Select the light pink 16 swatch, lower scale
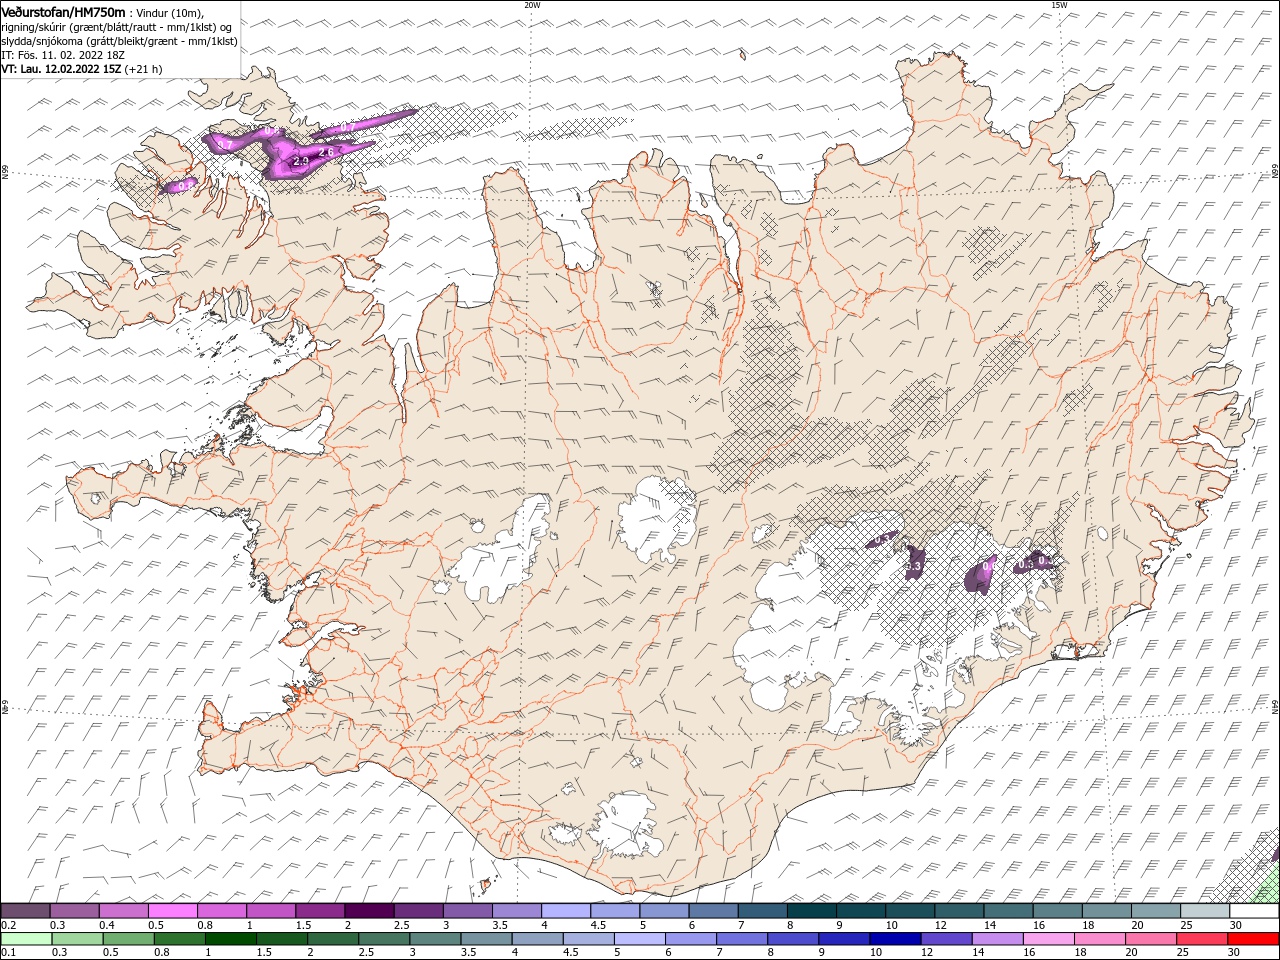The height and width of the screenshot is (960, 1280). click(1047, 938)
